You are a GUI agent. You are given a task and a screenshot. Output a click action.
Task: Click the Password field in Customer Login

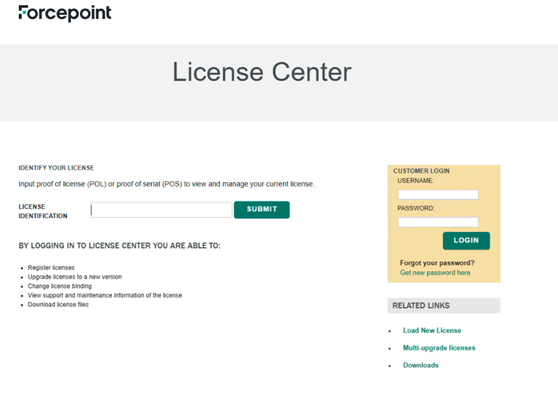[438, 222]
